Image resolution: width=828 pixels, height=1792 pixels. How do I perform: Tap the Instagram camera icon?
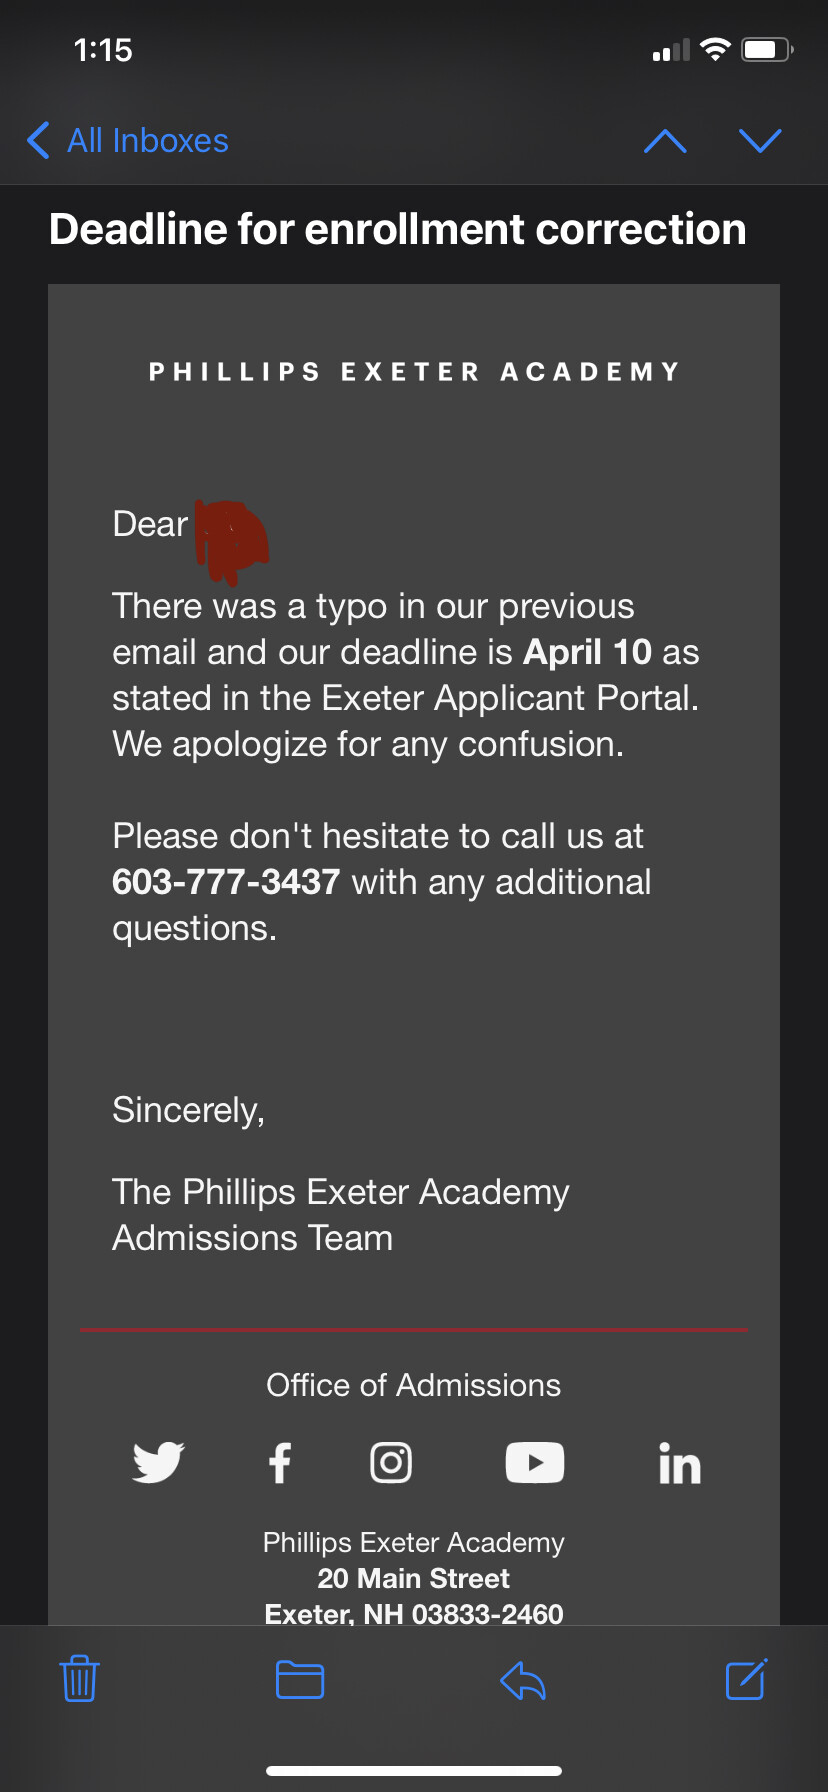click(x=391, y=1463)
